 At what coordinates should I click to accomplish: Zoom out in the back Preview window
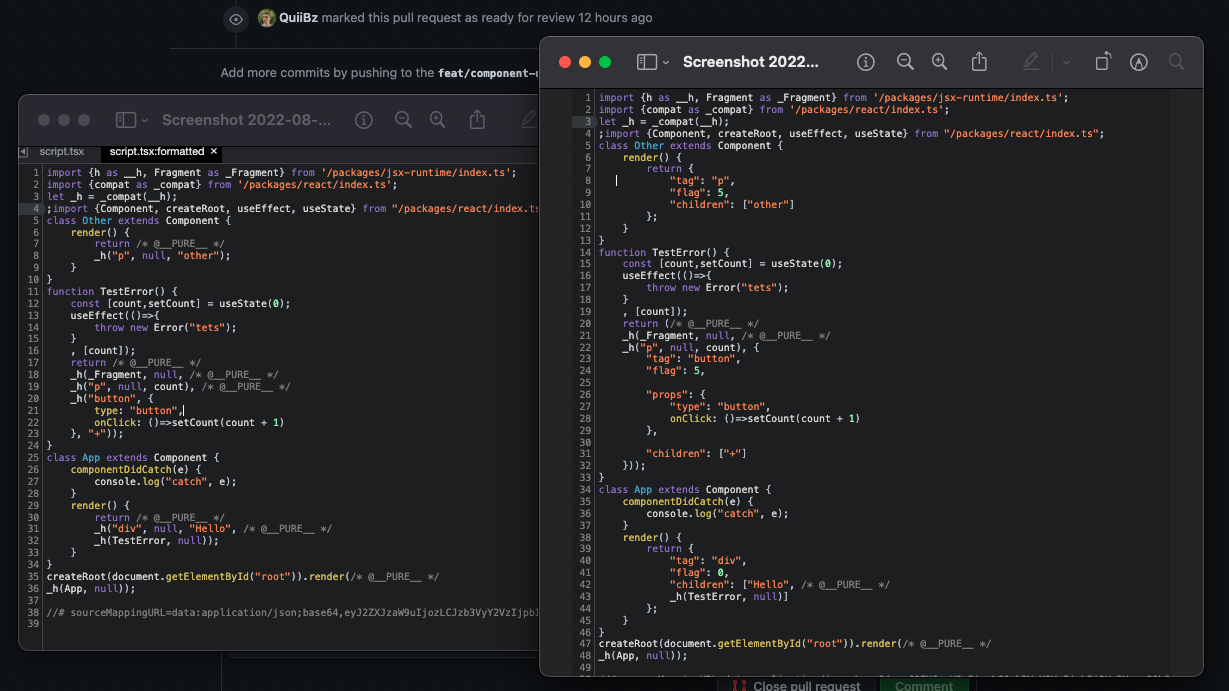point(403,120)
